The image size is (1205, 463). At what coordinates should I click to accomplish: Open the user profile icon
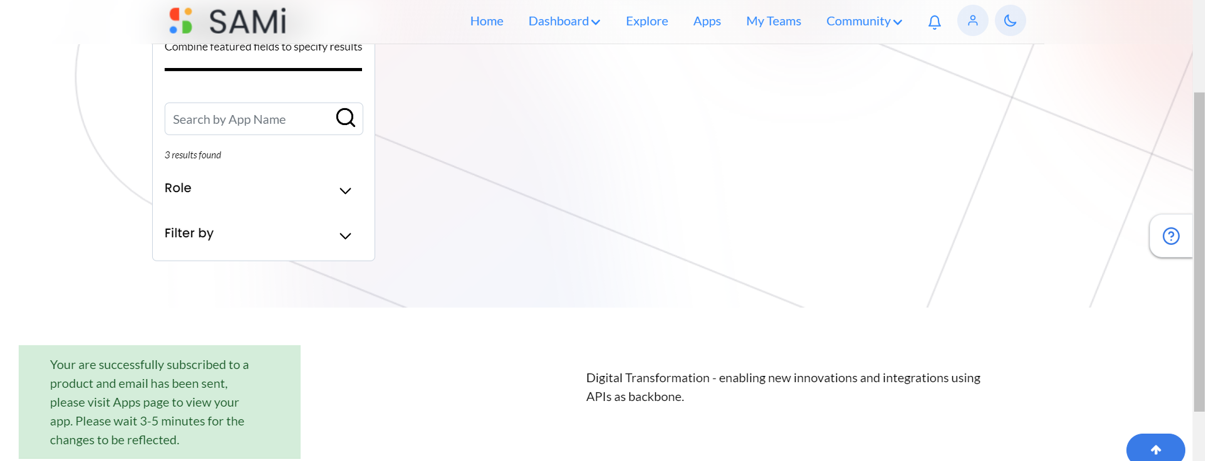[x=972, y=21]
